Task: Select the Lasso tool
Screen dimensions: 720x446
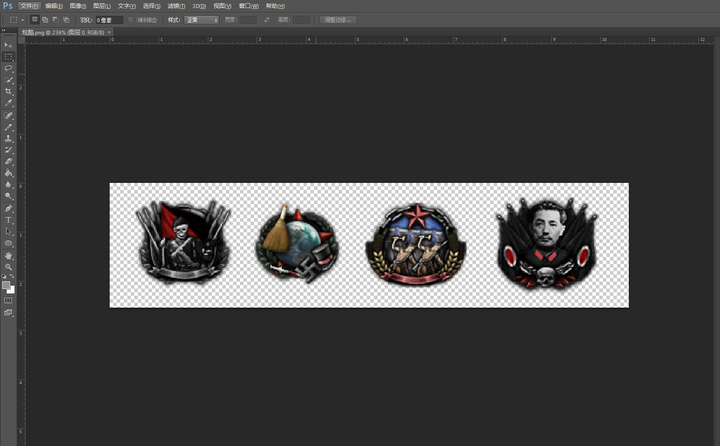Action: [8, 68]
